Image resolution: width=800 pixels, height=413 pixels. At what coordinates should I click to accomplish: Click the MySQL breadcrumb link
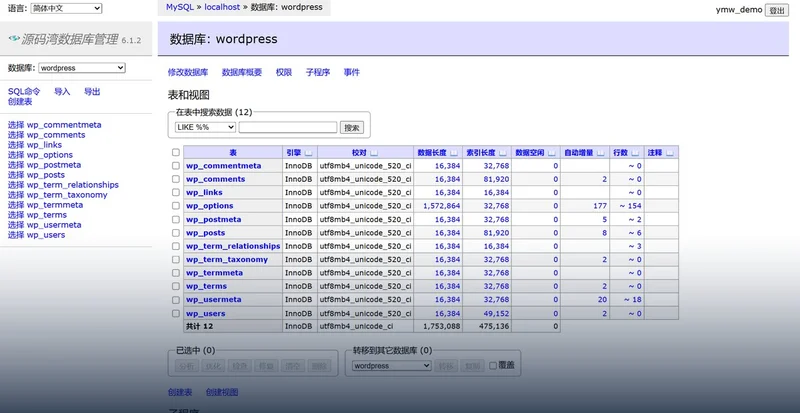(x=180, y=7)
